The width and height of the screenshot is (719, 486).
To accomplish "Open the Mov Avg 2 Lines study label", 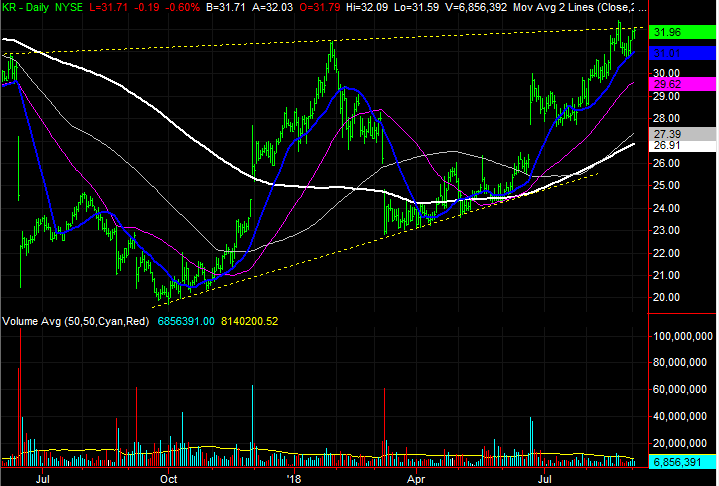I will pos(580,7).
